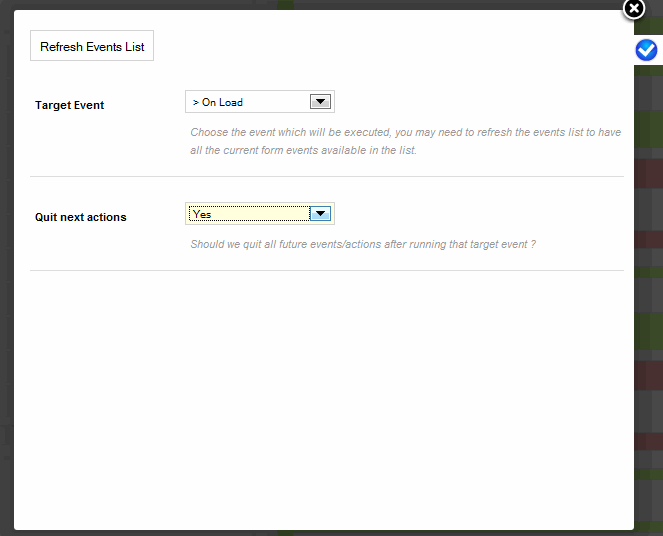Click the blue checkmark apply icon
Screen dimensions: 663x536
pyautogui.click(x=646, y=50)
